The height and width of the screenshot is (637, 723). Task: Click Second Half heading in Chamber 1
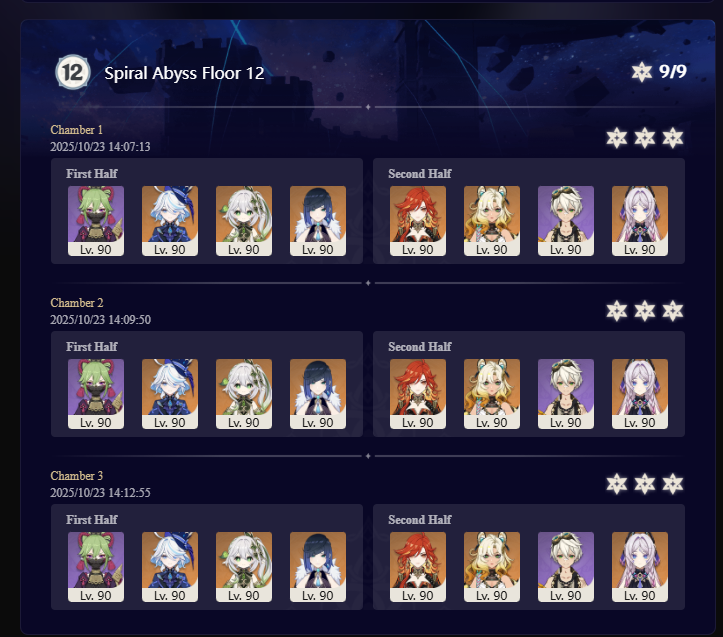click(x=420, y=174)
